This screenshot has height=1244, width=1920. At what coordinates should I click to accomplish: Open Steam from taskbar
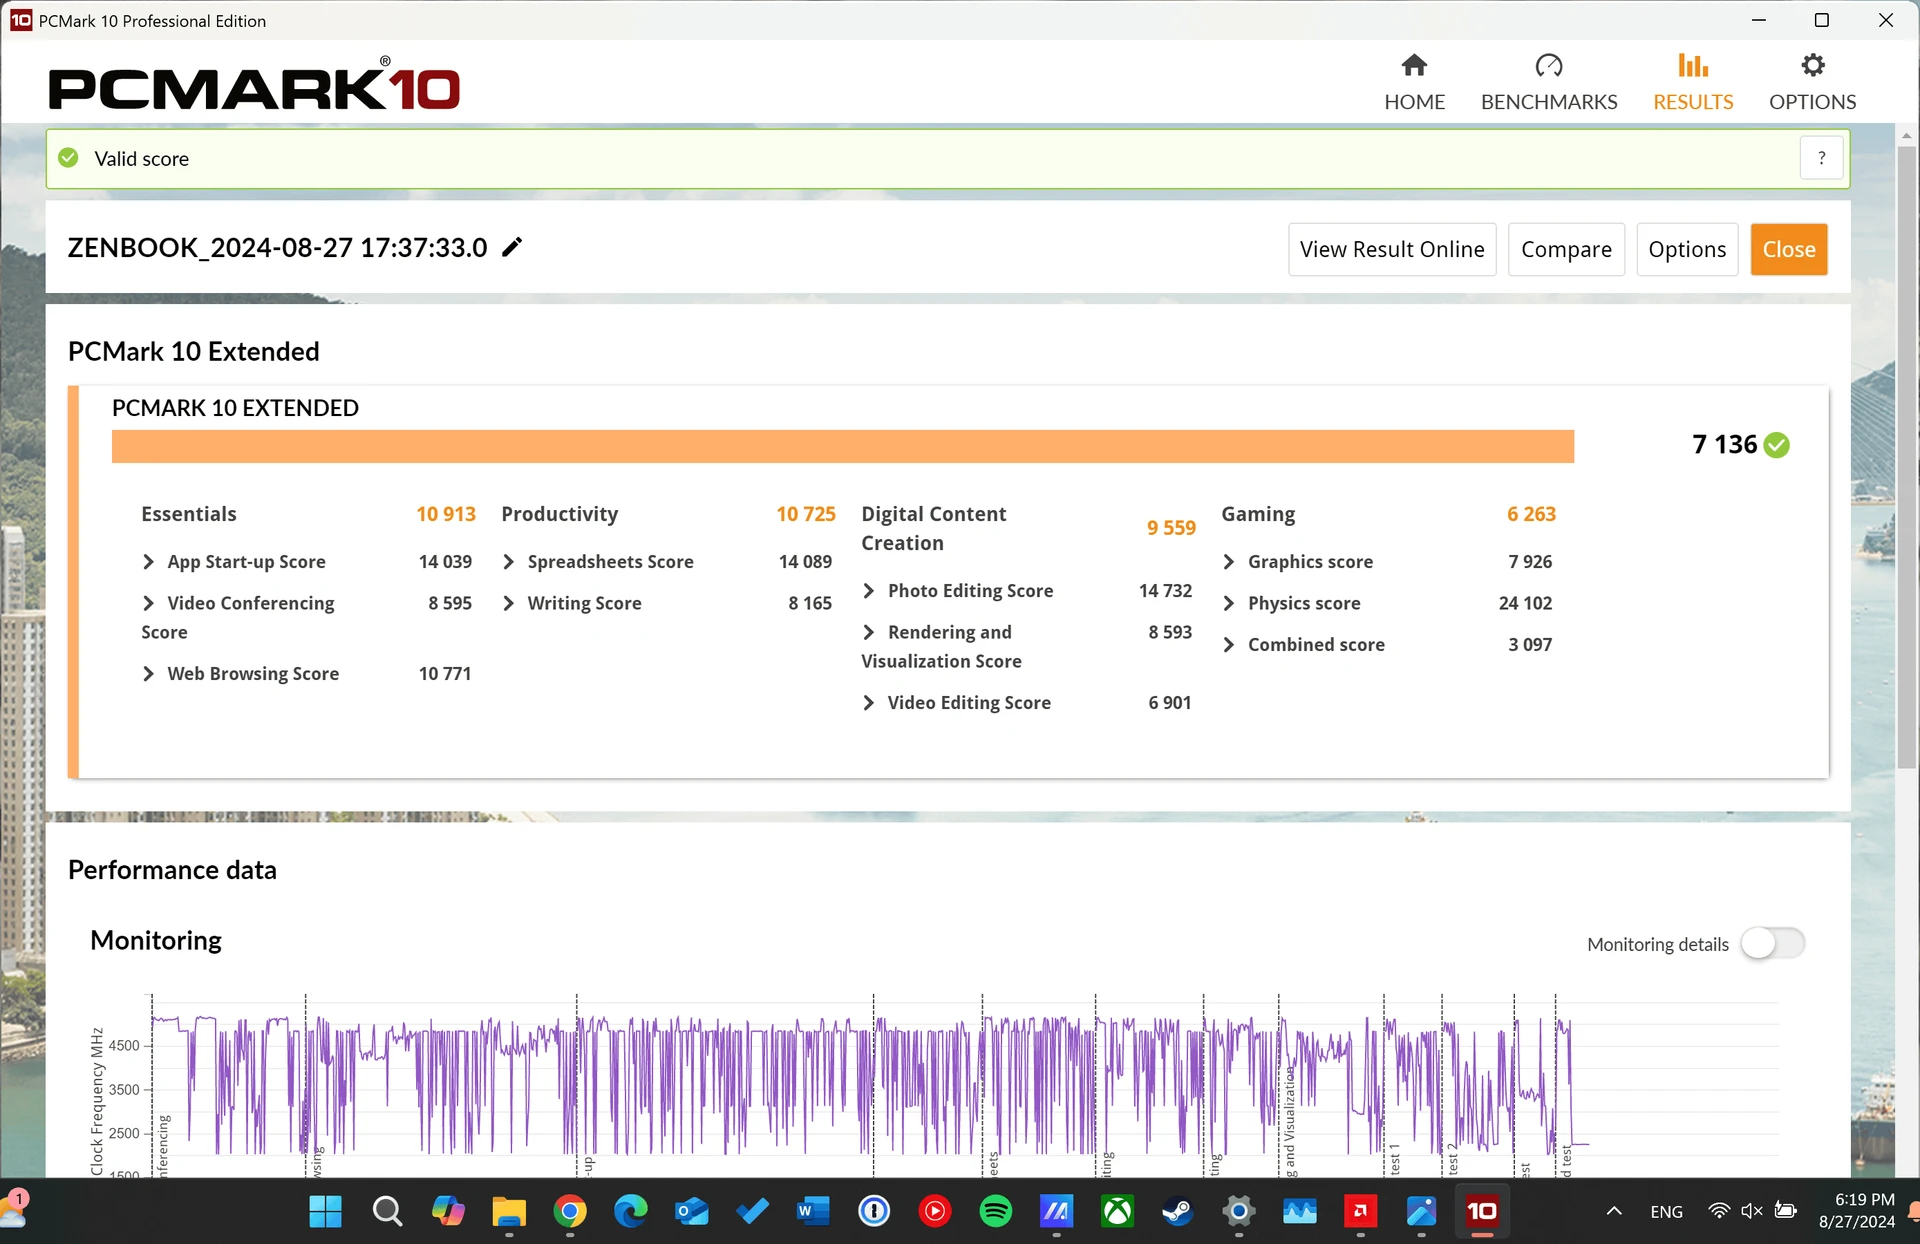click(x=1178, y=1212)
